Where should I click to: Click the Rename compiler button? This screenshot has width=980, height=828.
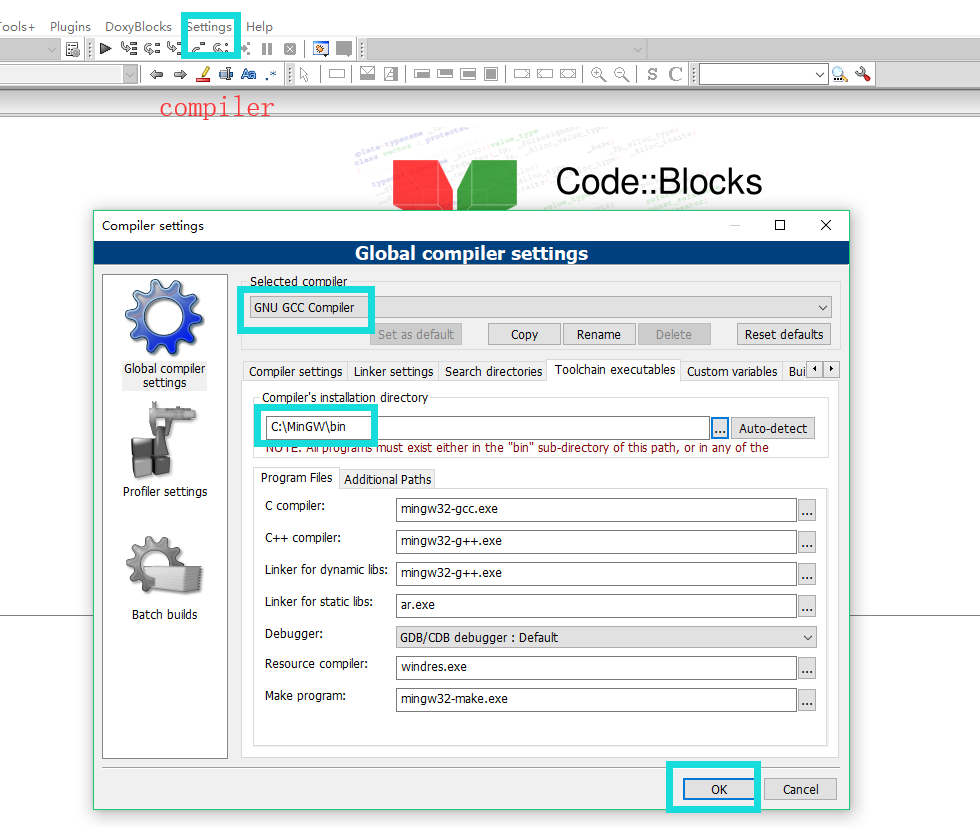pos(599,334)
